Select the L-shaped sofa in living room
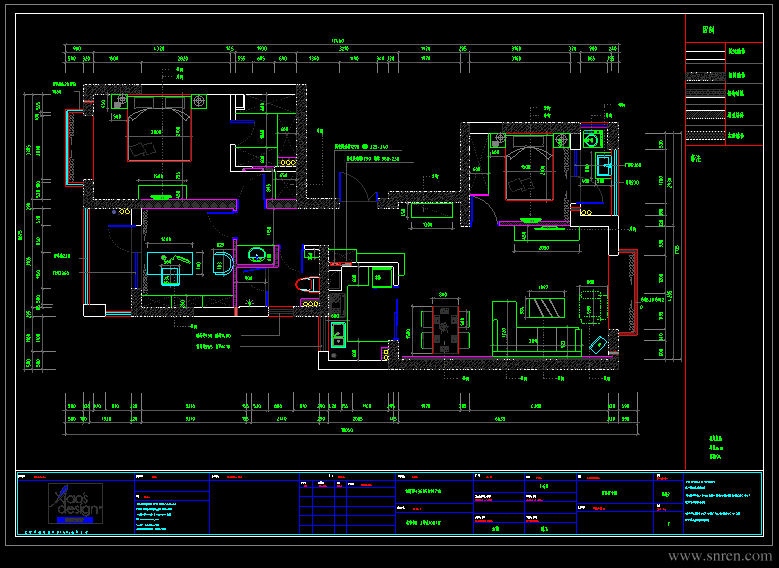 point(537,328)
